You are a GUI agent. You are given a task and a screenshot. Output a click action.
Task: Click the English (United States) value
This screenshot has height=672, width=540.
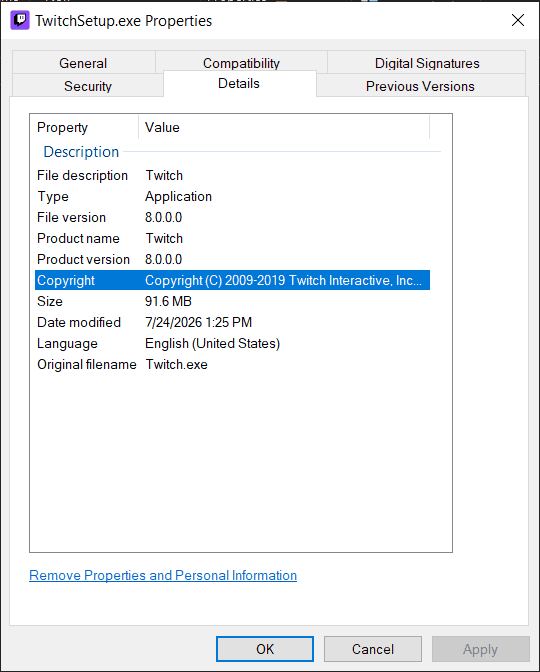[213, 343]
